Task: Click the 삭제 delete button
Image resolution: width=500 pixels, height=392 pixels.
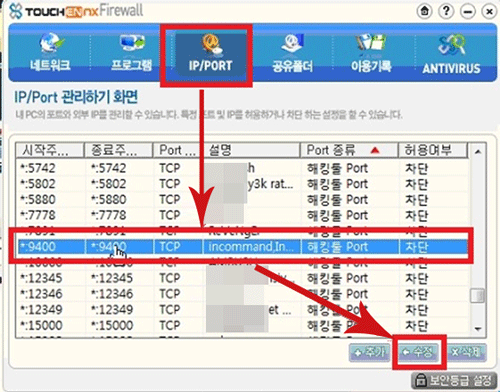Action: pyautogui.click(x=466, y=352)
